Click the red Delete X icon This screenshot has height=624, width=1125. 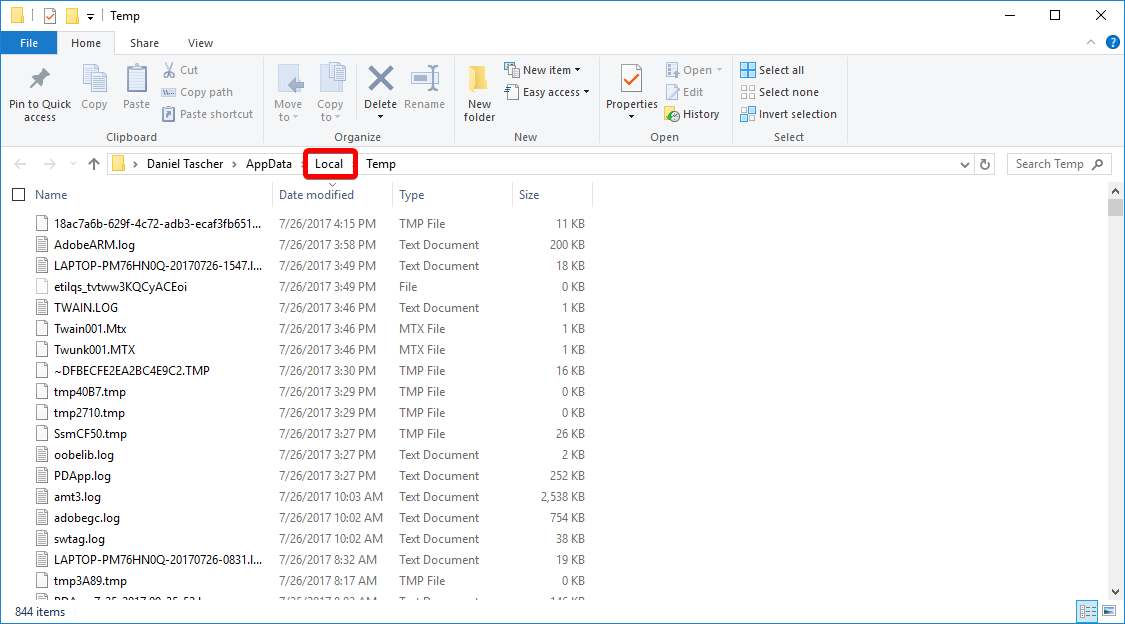380,78
